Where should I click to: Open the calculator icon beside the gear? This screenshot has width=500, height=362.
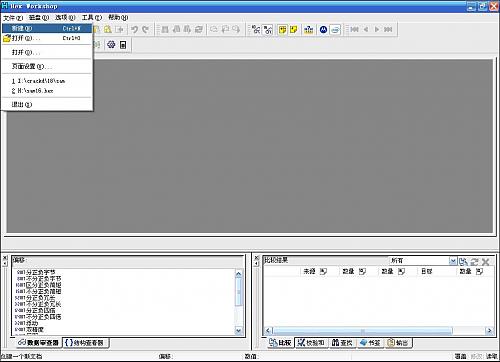point(123,45)
